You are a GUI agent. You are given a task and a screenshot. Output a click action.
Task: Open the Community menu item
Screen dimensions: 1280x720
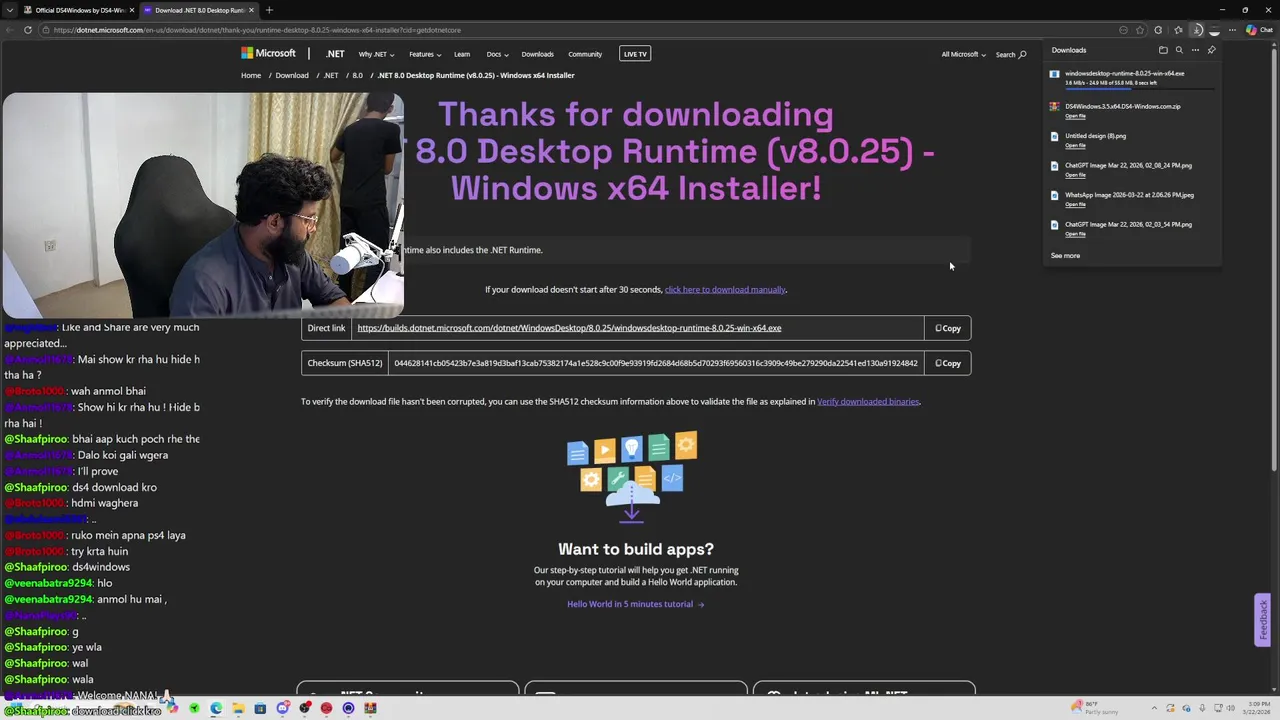point(585,54)
